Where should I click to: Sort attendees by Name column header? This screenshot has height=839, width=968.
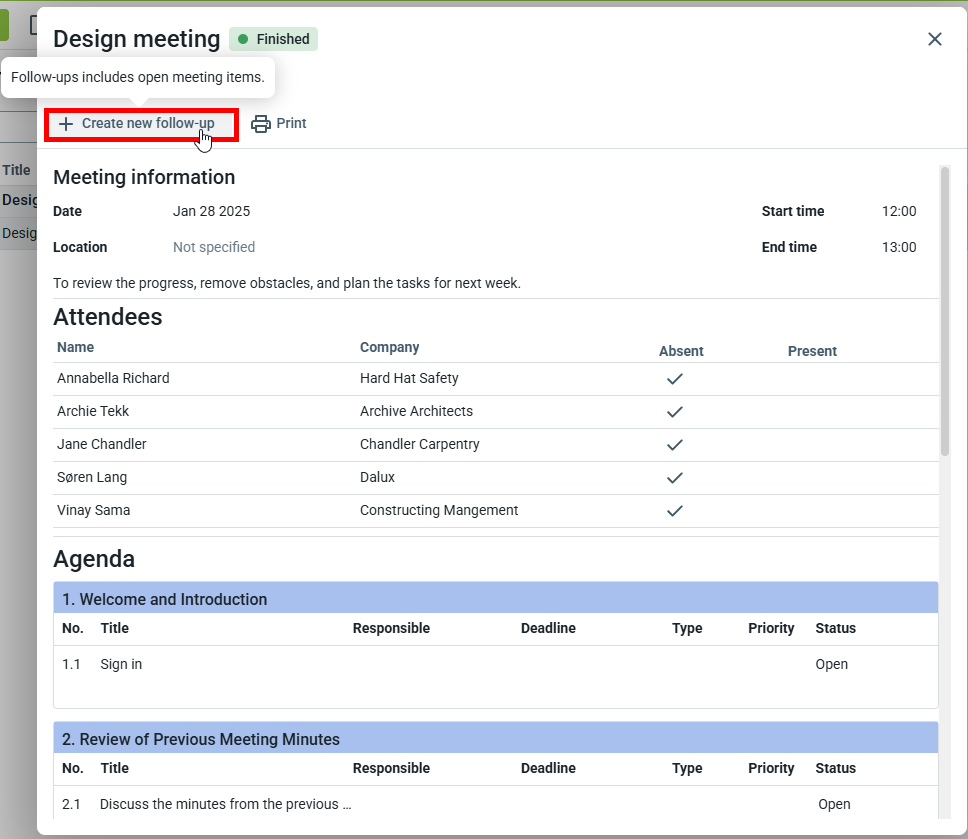pos(76,347)
